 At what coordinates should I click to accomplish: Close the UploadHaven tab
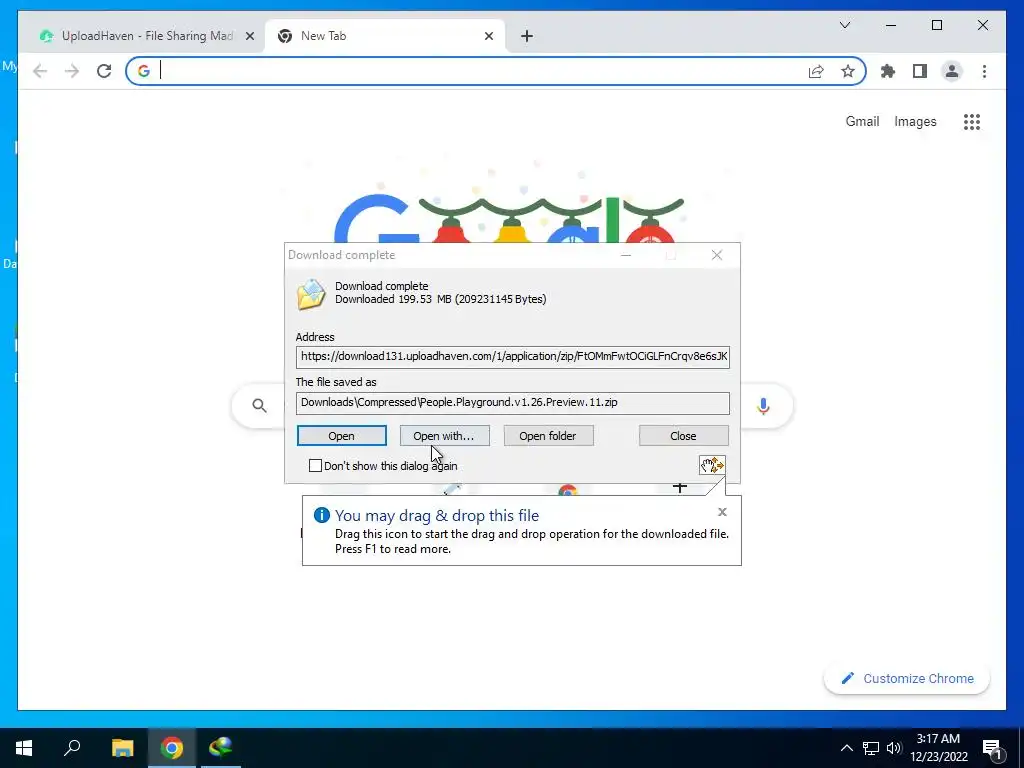tap(249, 36)
